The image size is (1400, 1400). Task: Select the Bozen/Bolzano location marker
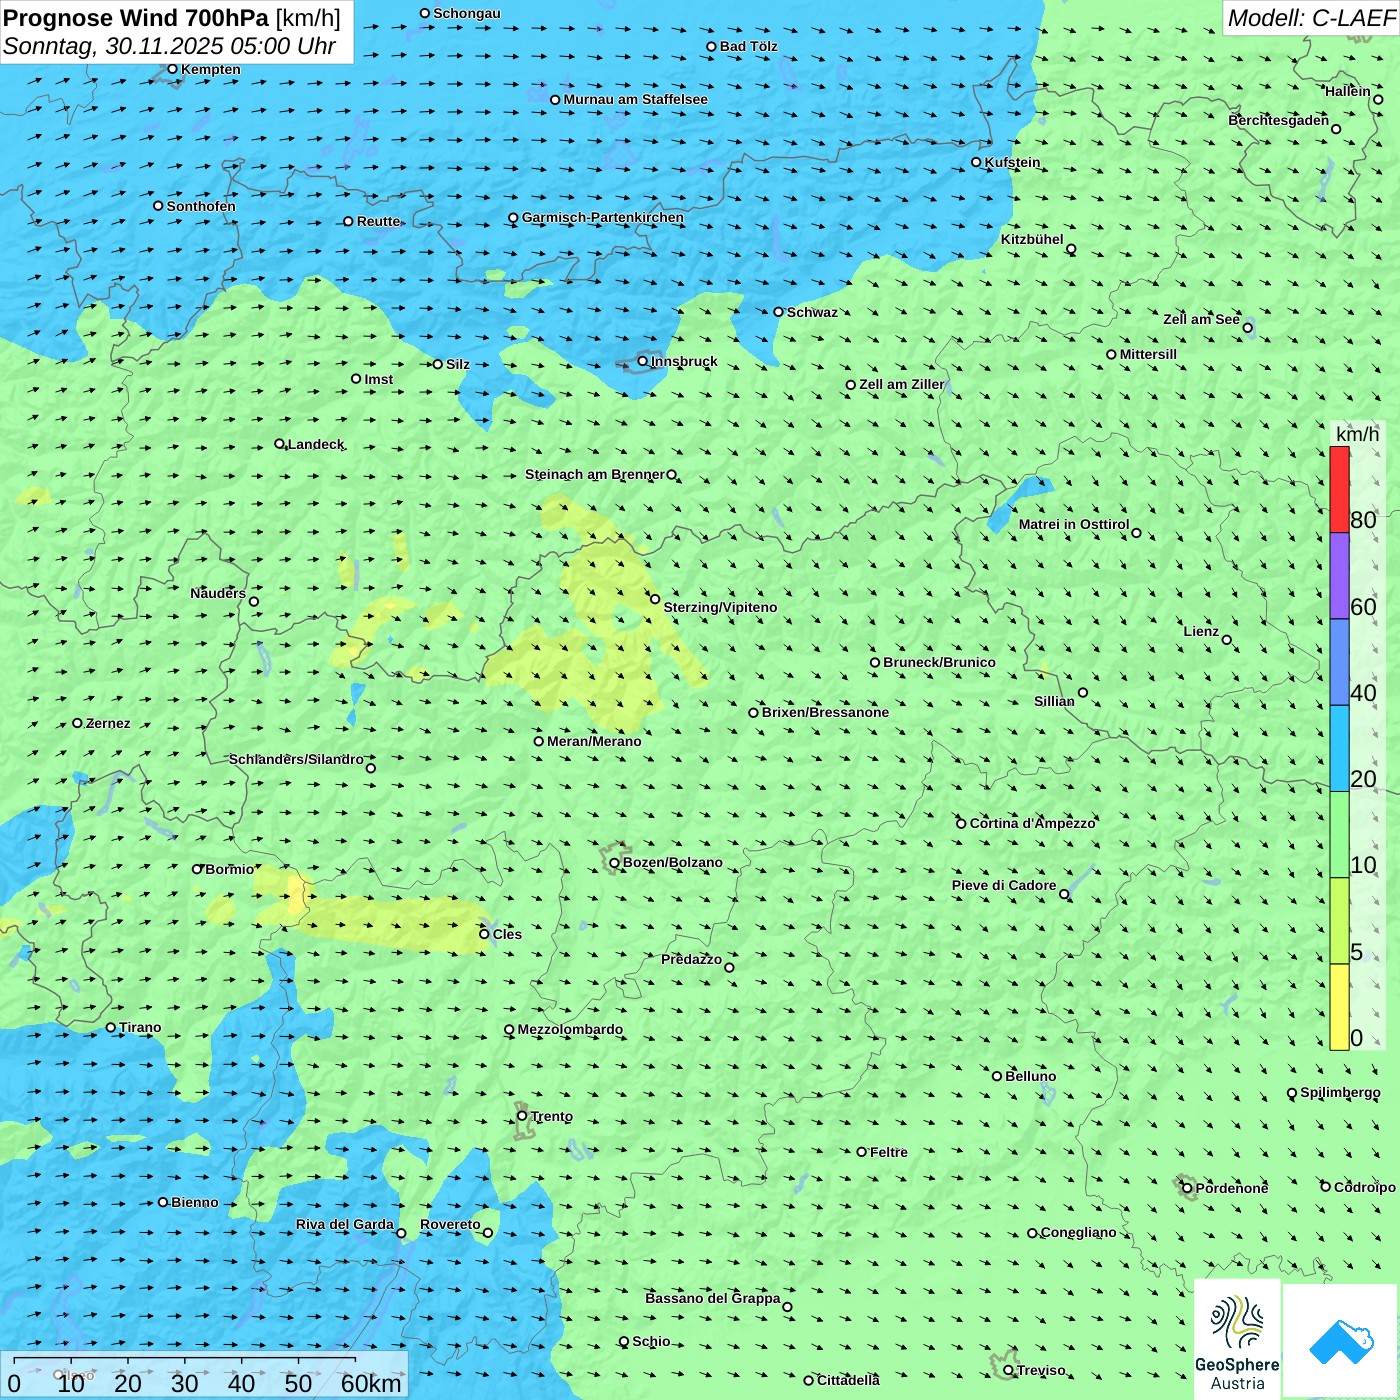coord(615,862)
